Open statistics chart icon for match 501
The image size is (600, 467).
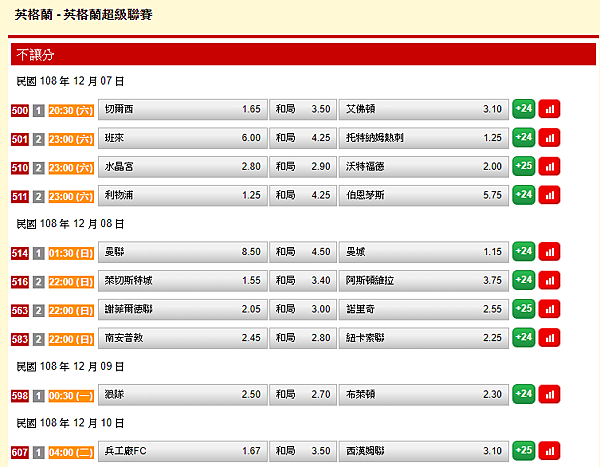(549, 138)
